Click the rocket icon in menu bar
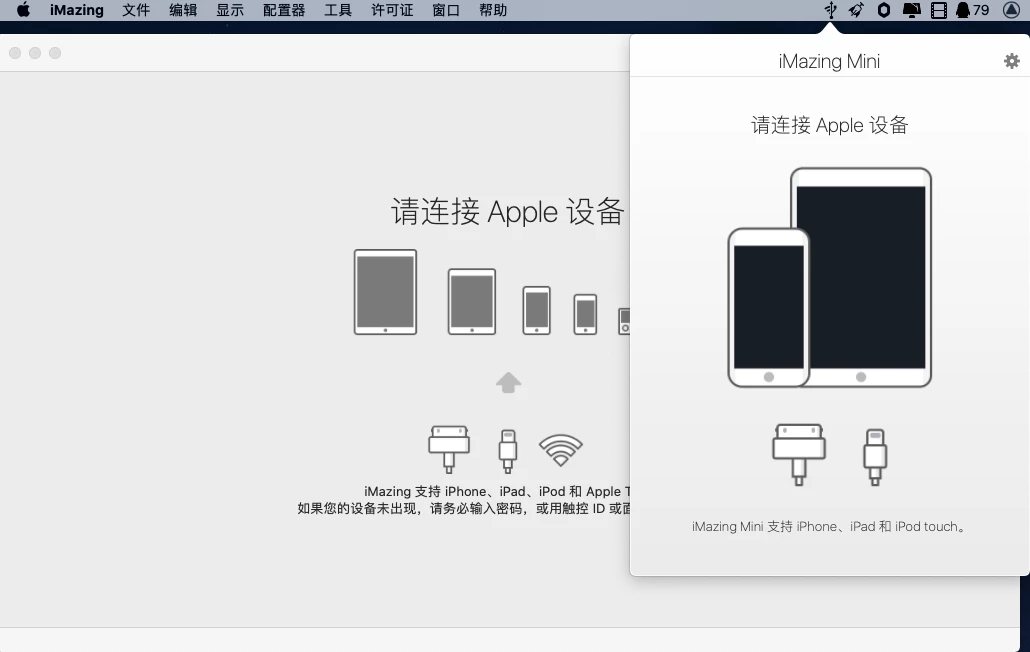 [856, 10]
